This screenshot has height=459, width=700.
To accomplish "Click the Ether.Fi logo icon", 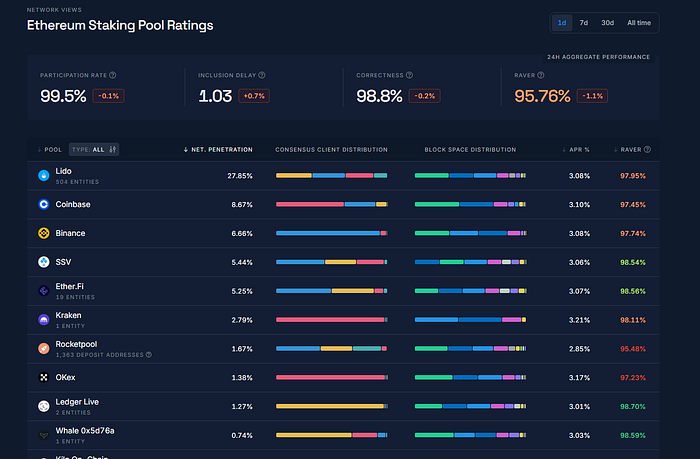I will click(x=43, y=291).
